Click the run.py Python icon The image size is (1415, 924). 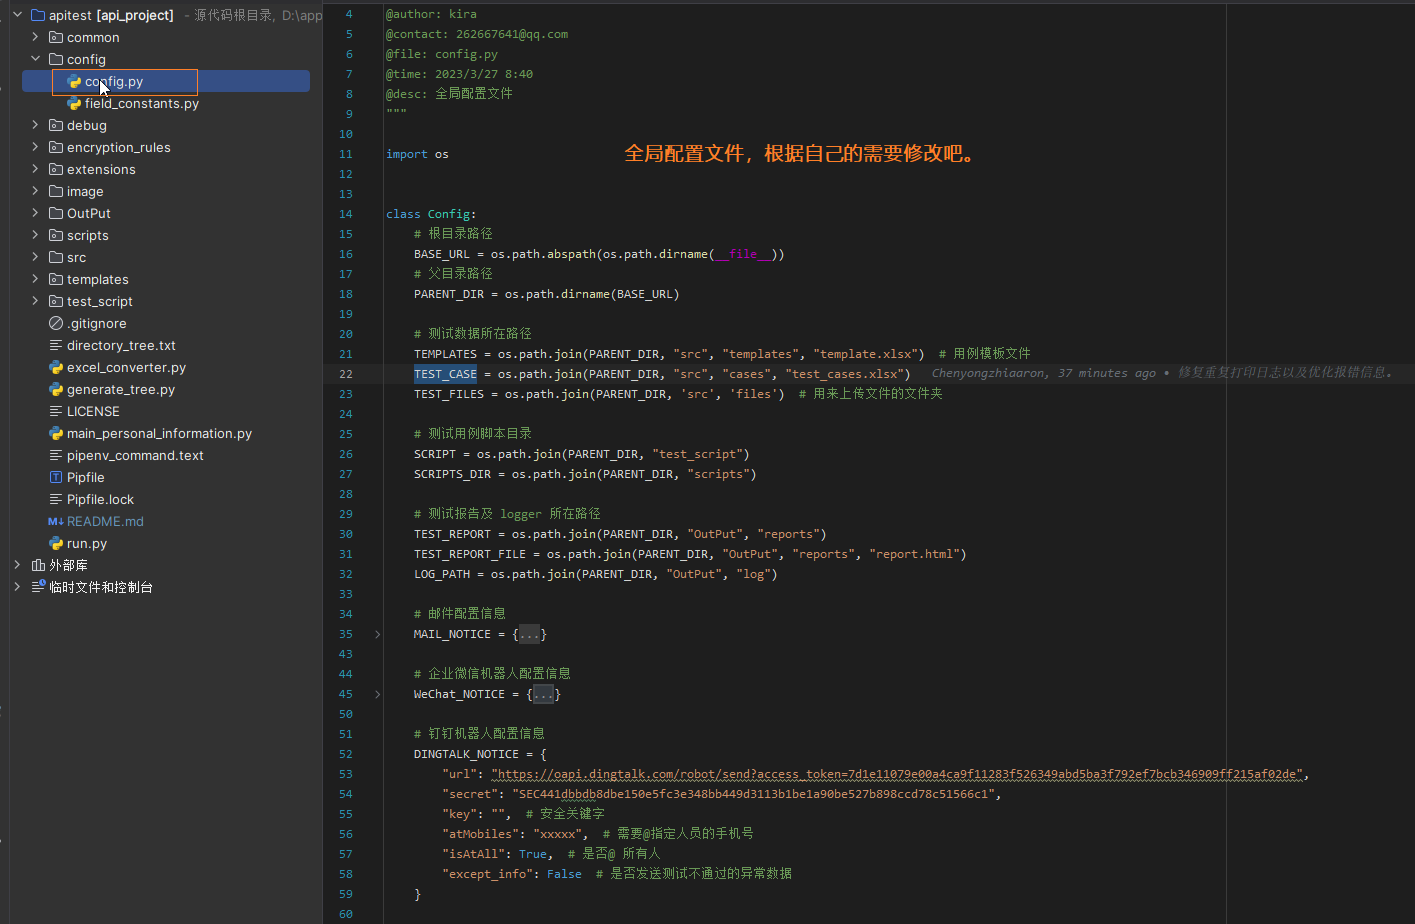coord(56,543)
